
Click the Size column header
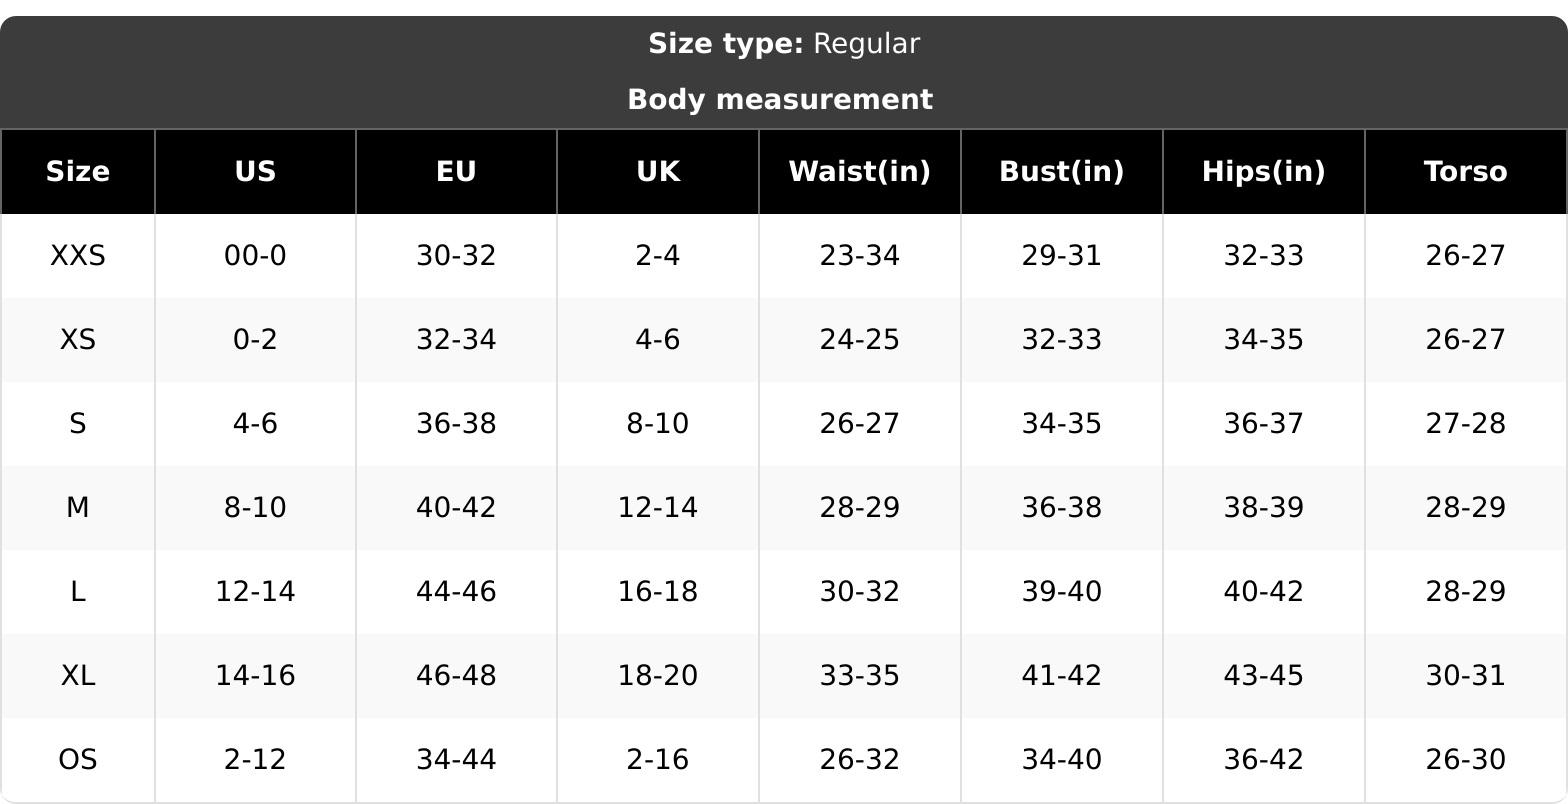78,172
